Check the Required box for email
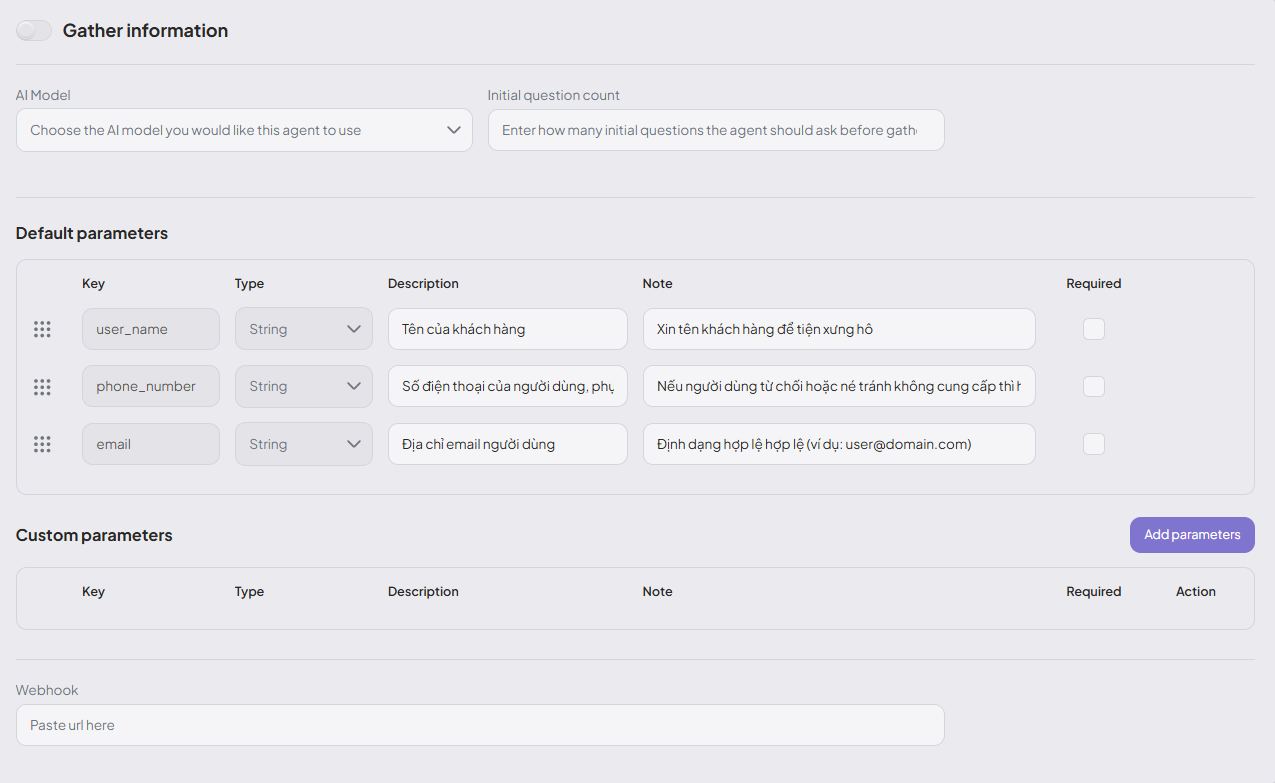Screen dimensions: 1275x783 1094,444
